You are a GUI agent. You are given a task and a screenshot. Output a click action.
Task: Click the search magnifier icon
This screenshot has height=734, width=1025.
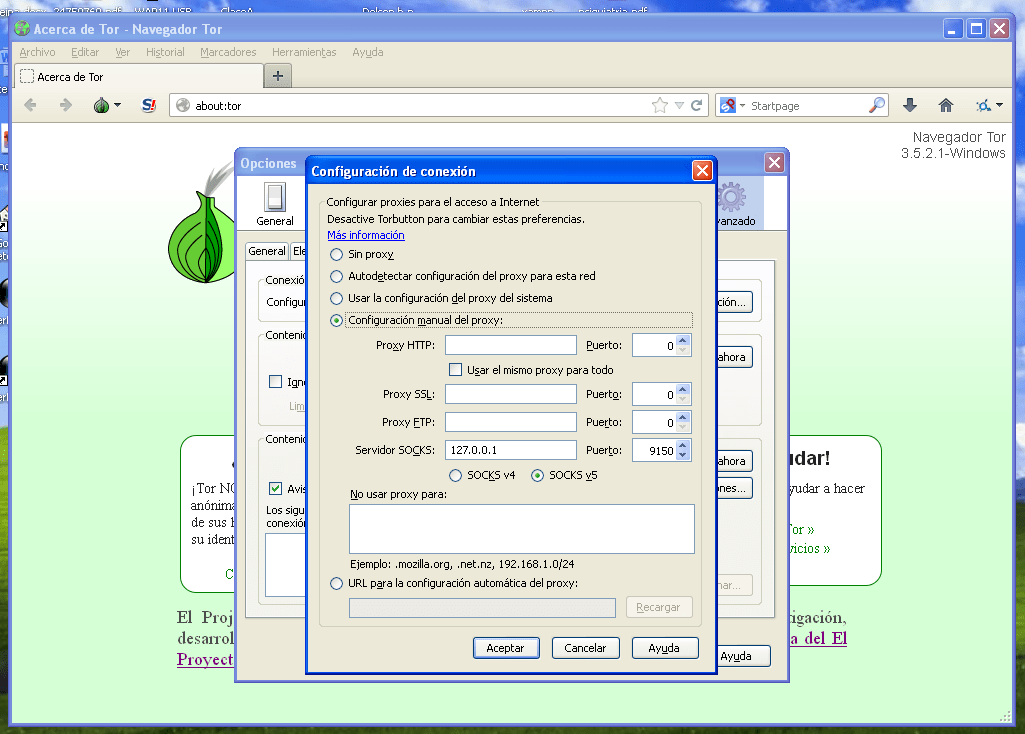click(877, 105)
